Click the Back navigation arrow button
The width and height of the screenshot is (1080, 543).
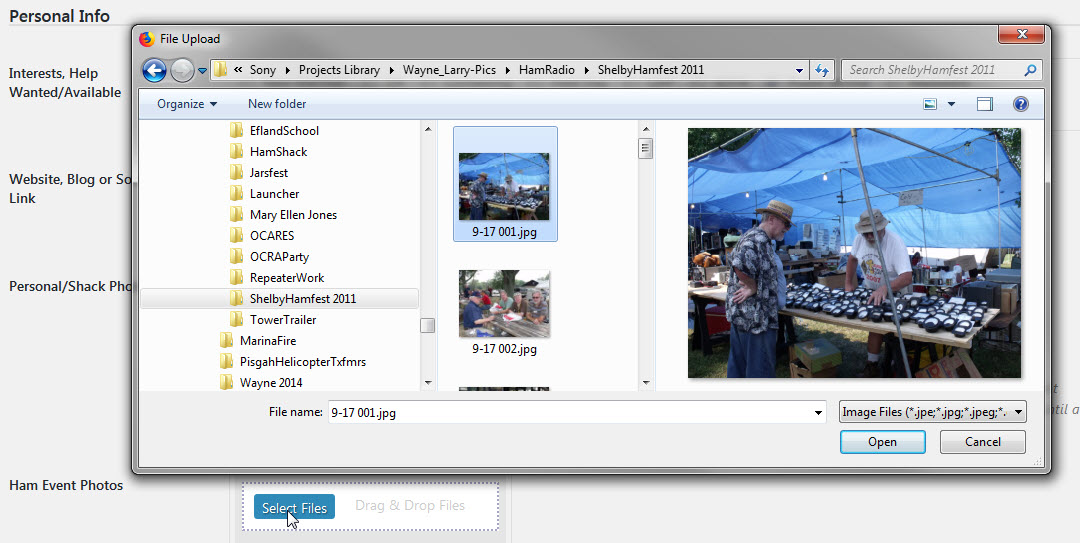pos(154,70)
